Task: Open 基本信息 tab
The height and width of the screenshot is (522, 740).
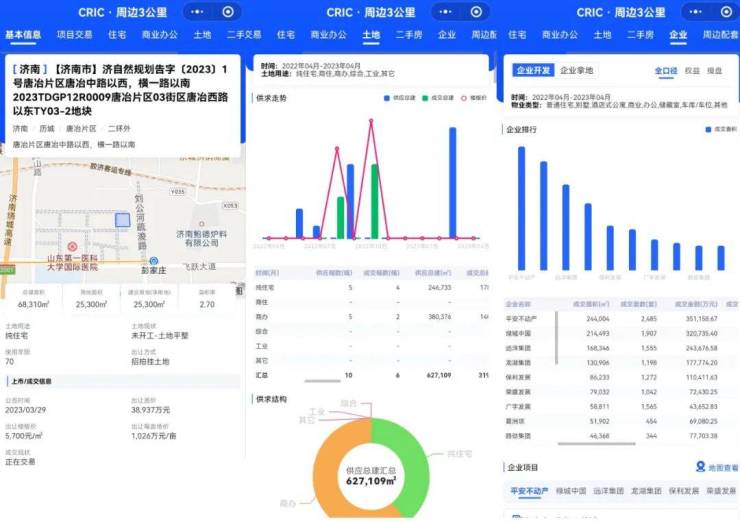Action: (23, 34)
